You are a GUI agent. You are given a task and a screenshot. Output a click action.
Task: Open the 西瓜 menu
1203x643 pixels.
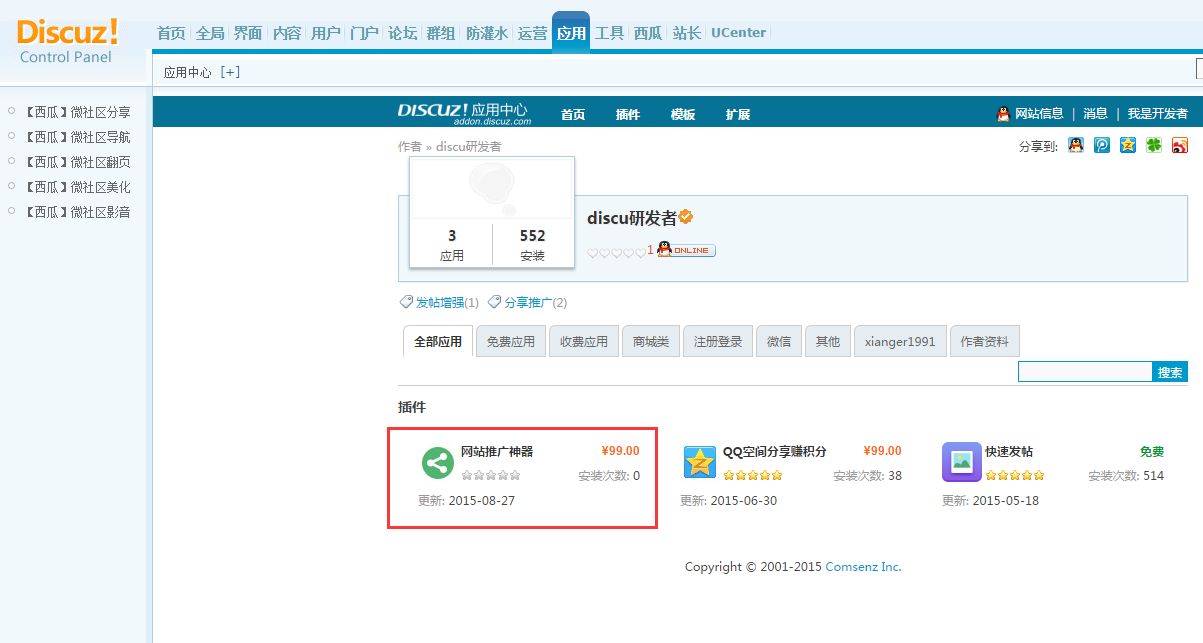click(648, 33)
